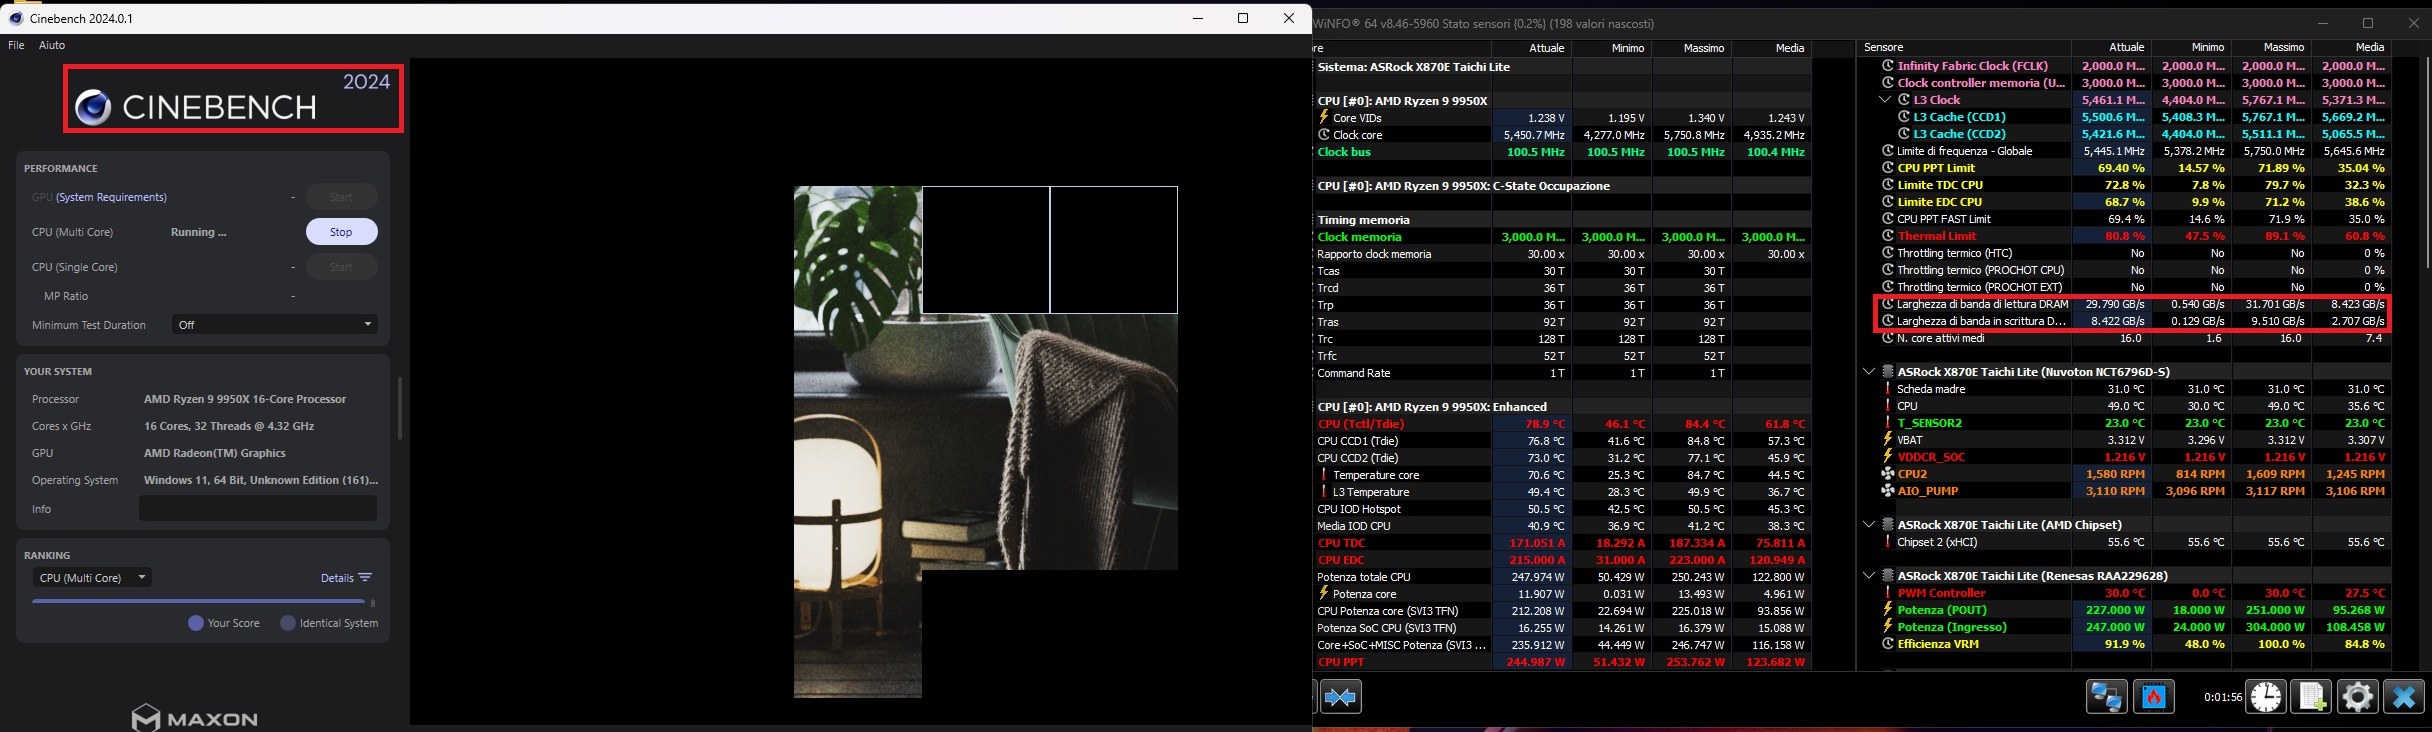The image size is (2432, 732).
Task: Select the Clock memoria row
Action: pos(1562,237)
